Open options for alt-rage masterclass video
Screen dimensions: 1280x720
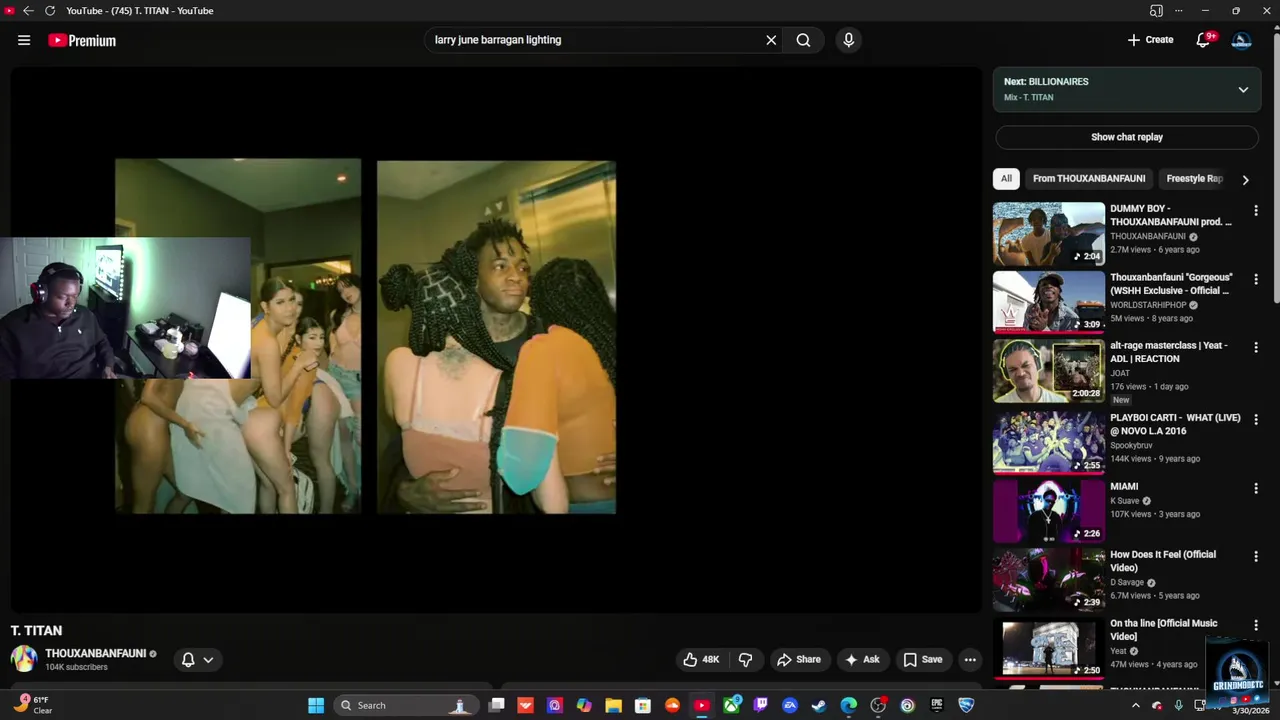coord(1255,347)
